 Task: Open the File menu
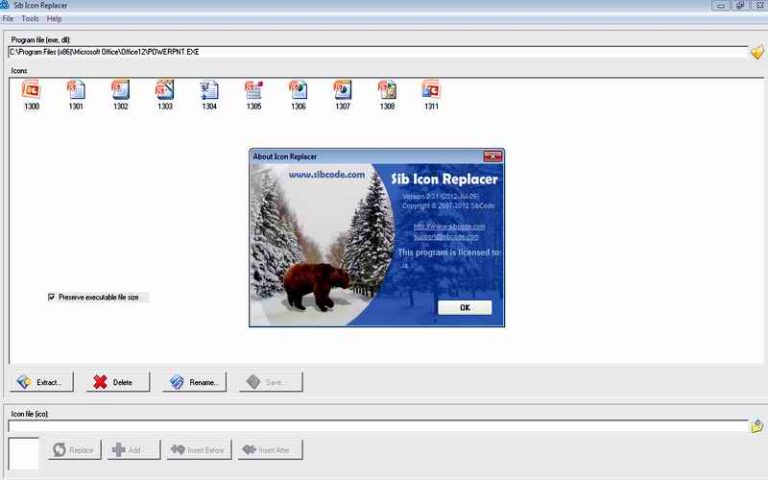click(8, 19)
